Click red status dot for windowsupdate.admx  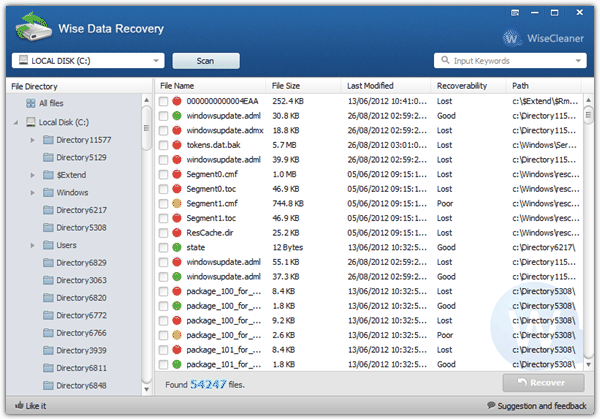(x=176, y=130)
